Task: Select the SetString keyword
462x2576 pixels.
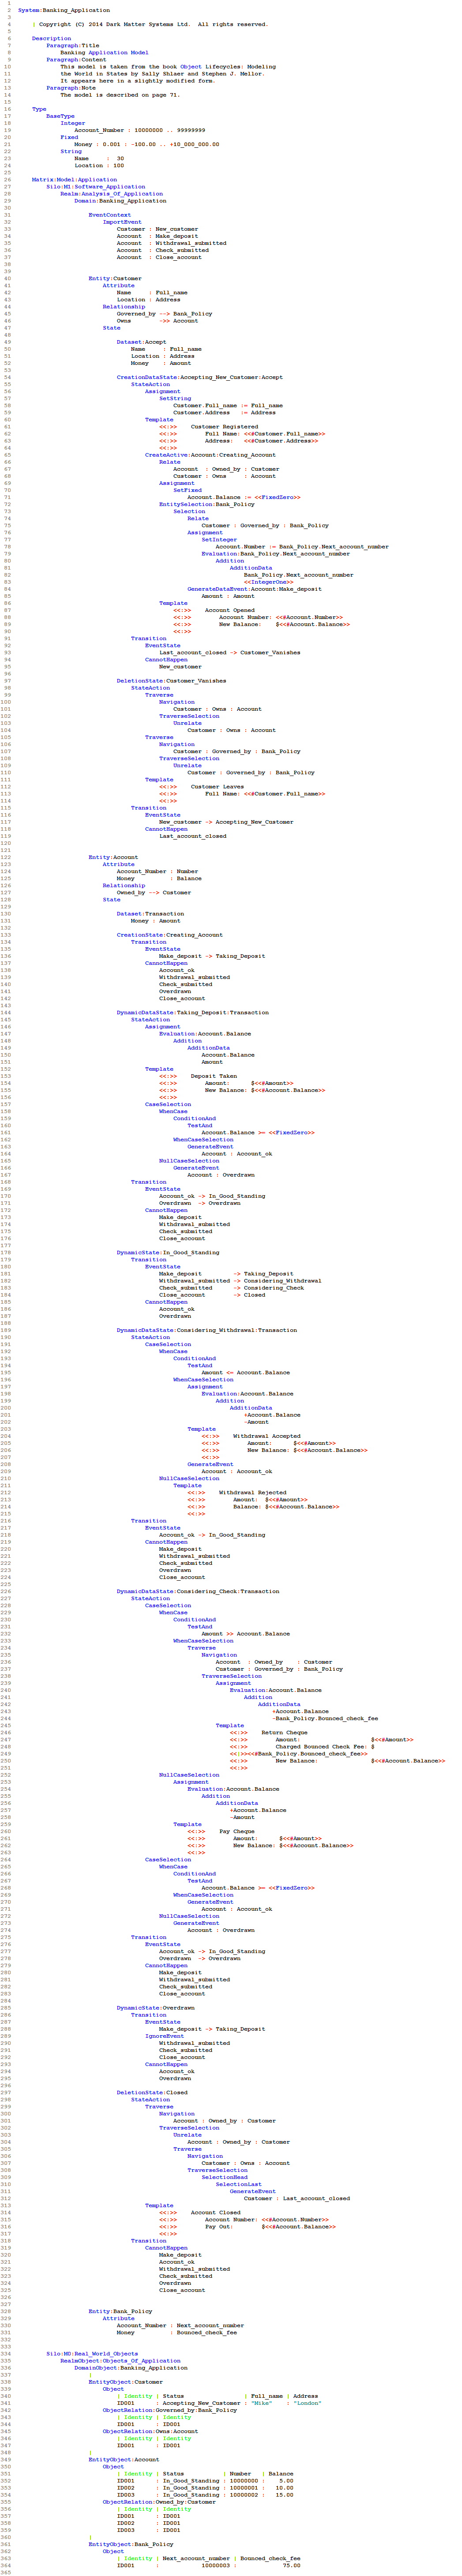Action: pyautogui.click(x=175, y=399)
